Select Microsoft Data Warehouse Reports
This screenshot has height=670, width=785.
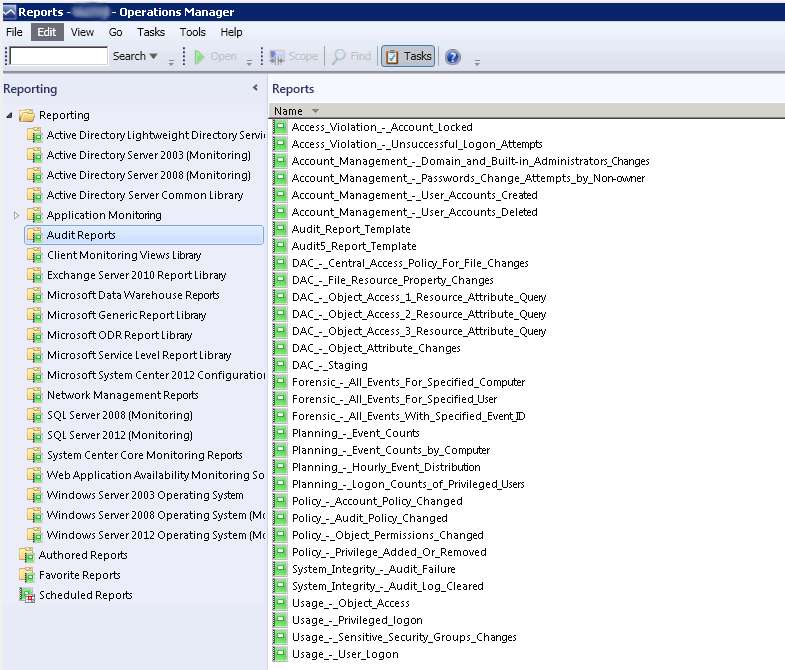point(133,295)
